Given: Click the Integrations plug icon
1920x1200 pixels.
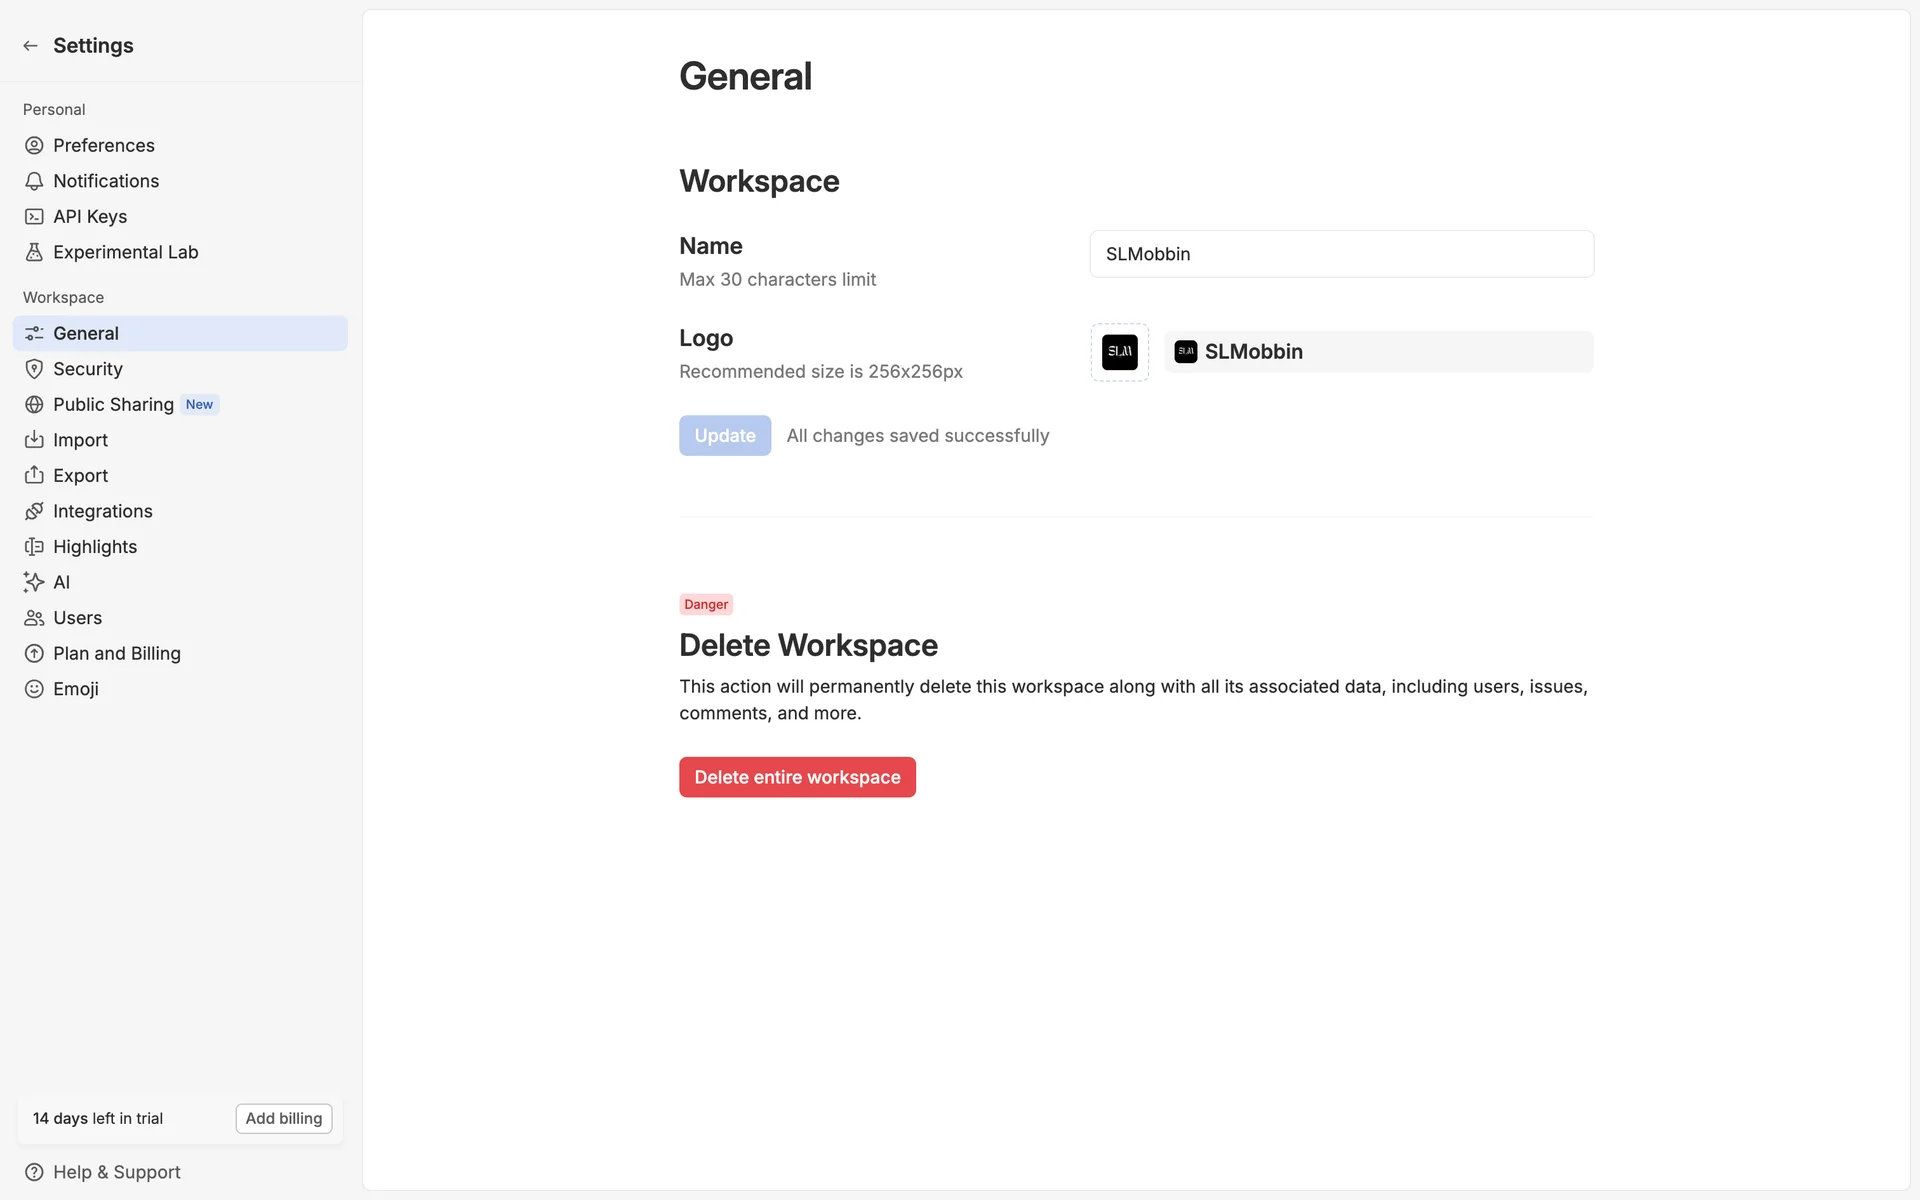Looking at the screenshot, I should (34, 511).
